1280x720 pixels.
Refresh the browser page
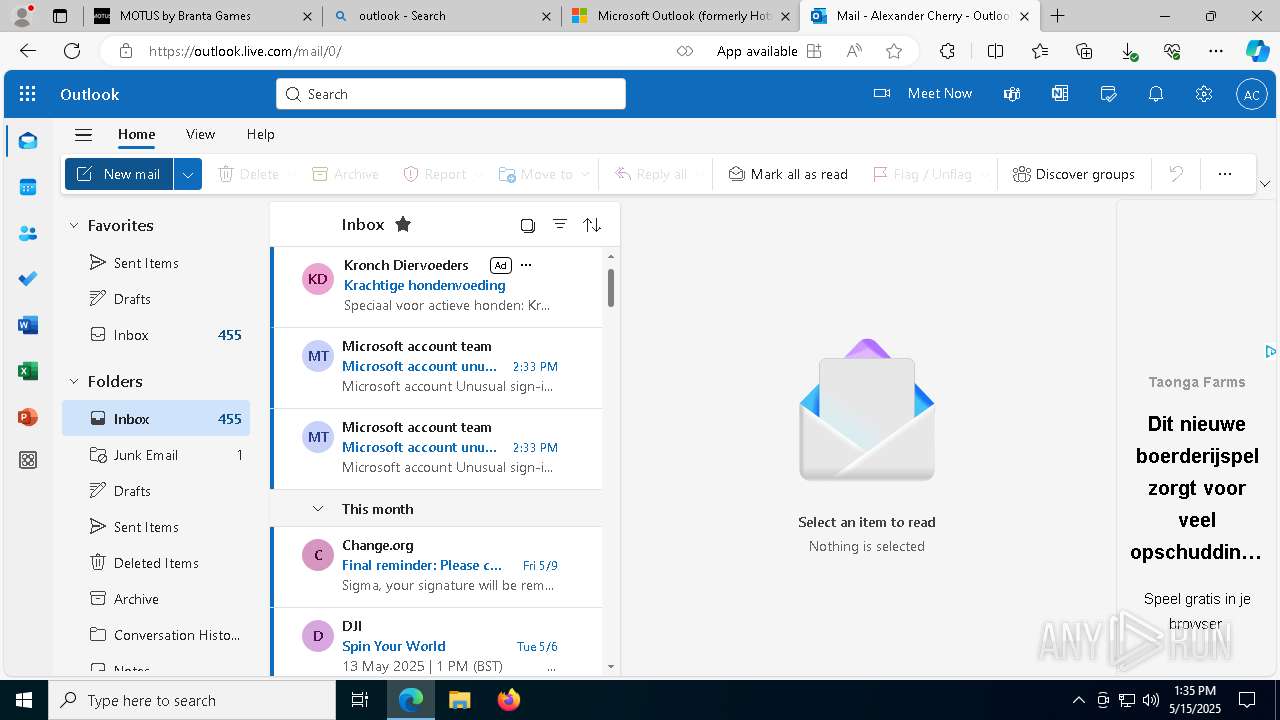click(72, 51)
